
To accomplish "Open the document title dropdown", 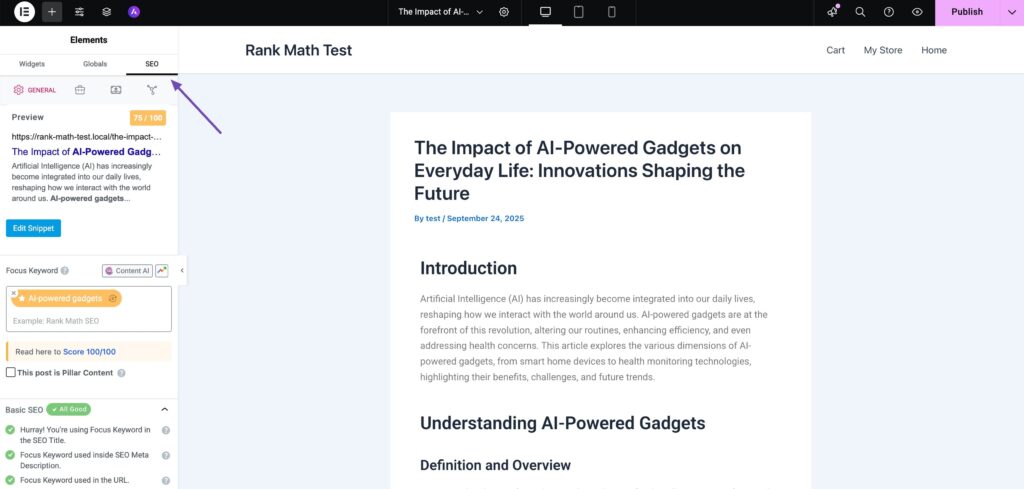I will tap(440, 12).
